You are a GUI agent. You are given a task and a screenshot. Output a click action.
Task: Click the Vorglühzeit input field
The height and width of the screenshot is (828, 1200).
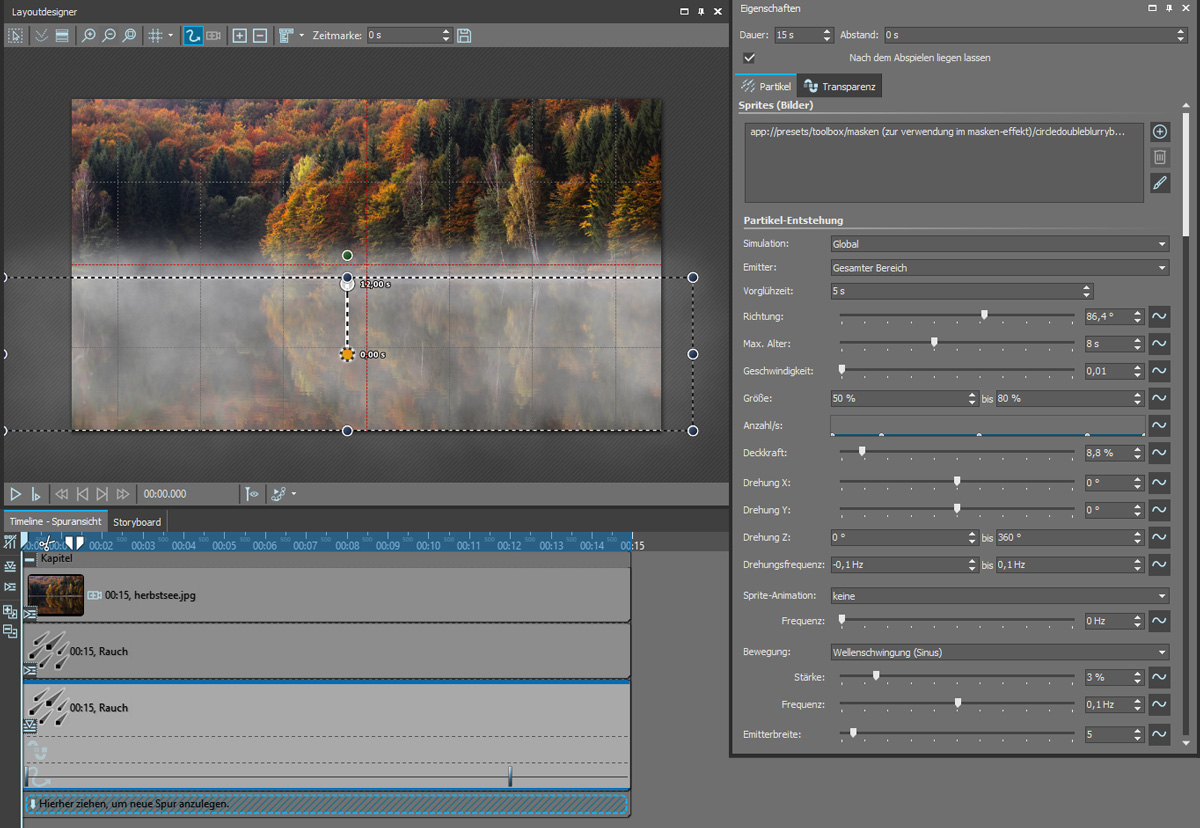tap(955, 292)
